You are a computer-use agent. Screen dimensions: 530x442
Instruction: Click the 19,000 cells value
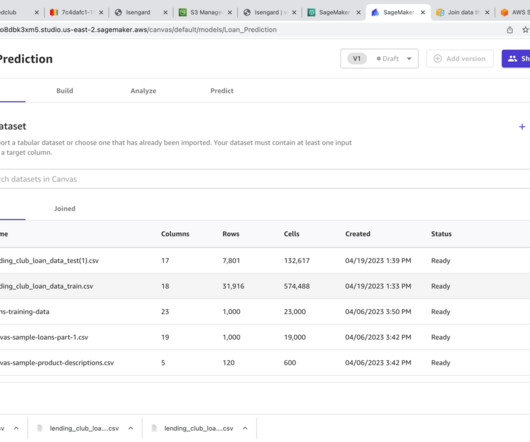click(295, 337)
